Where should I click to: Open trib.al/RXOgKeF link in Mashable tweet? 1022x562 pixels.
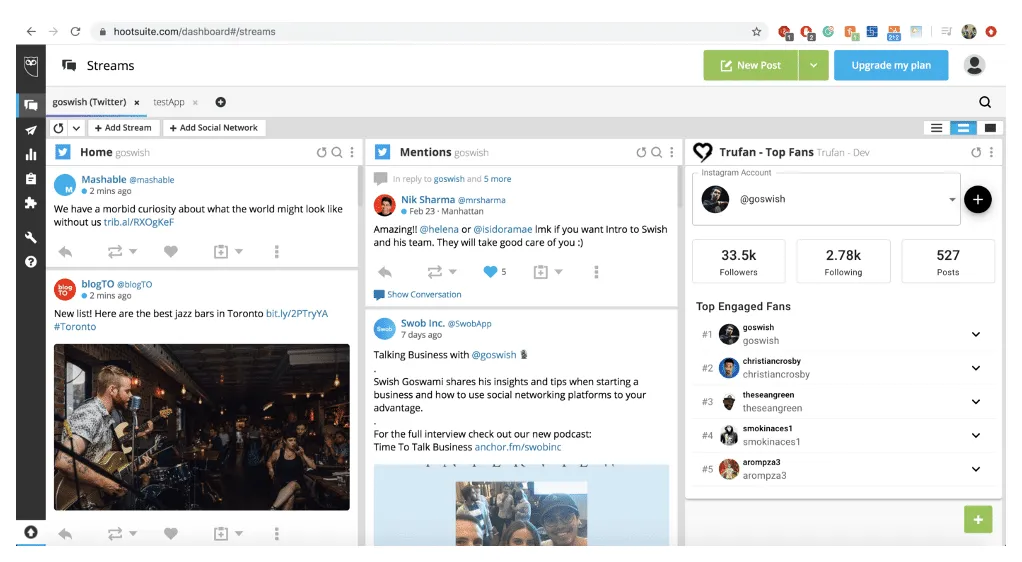point(139,222)
